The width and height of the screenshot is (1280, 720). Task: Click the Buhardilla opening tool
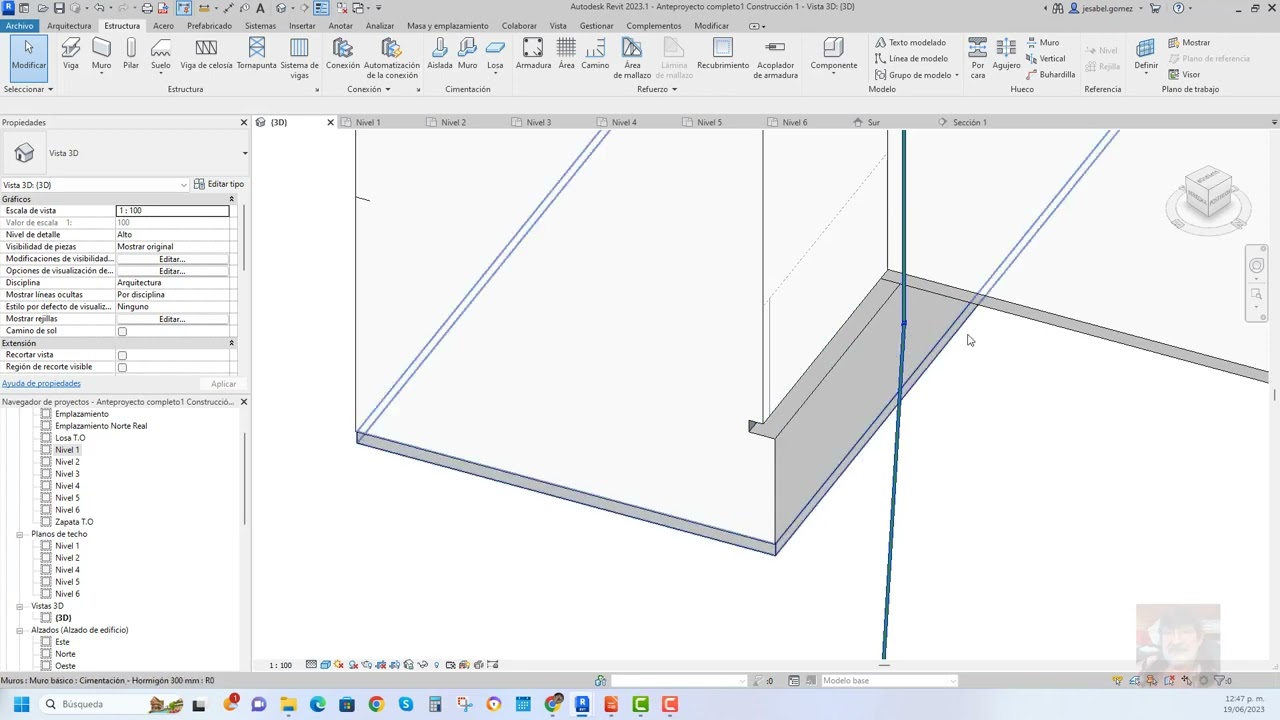[x=1051, y=75]
